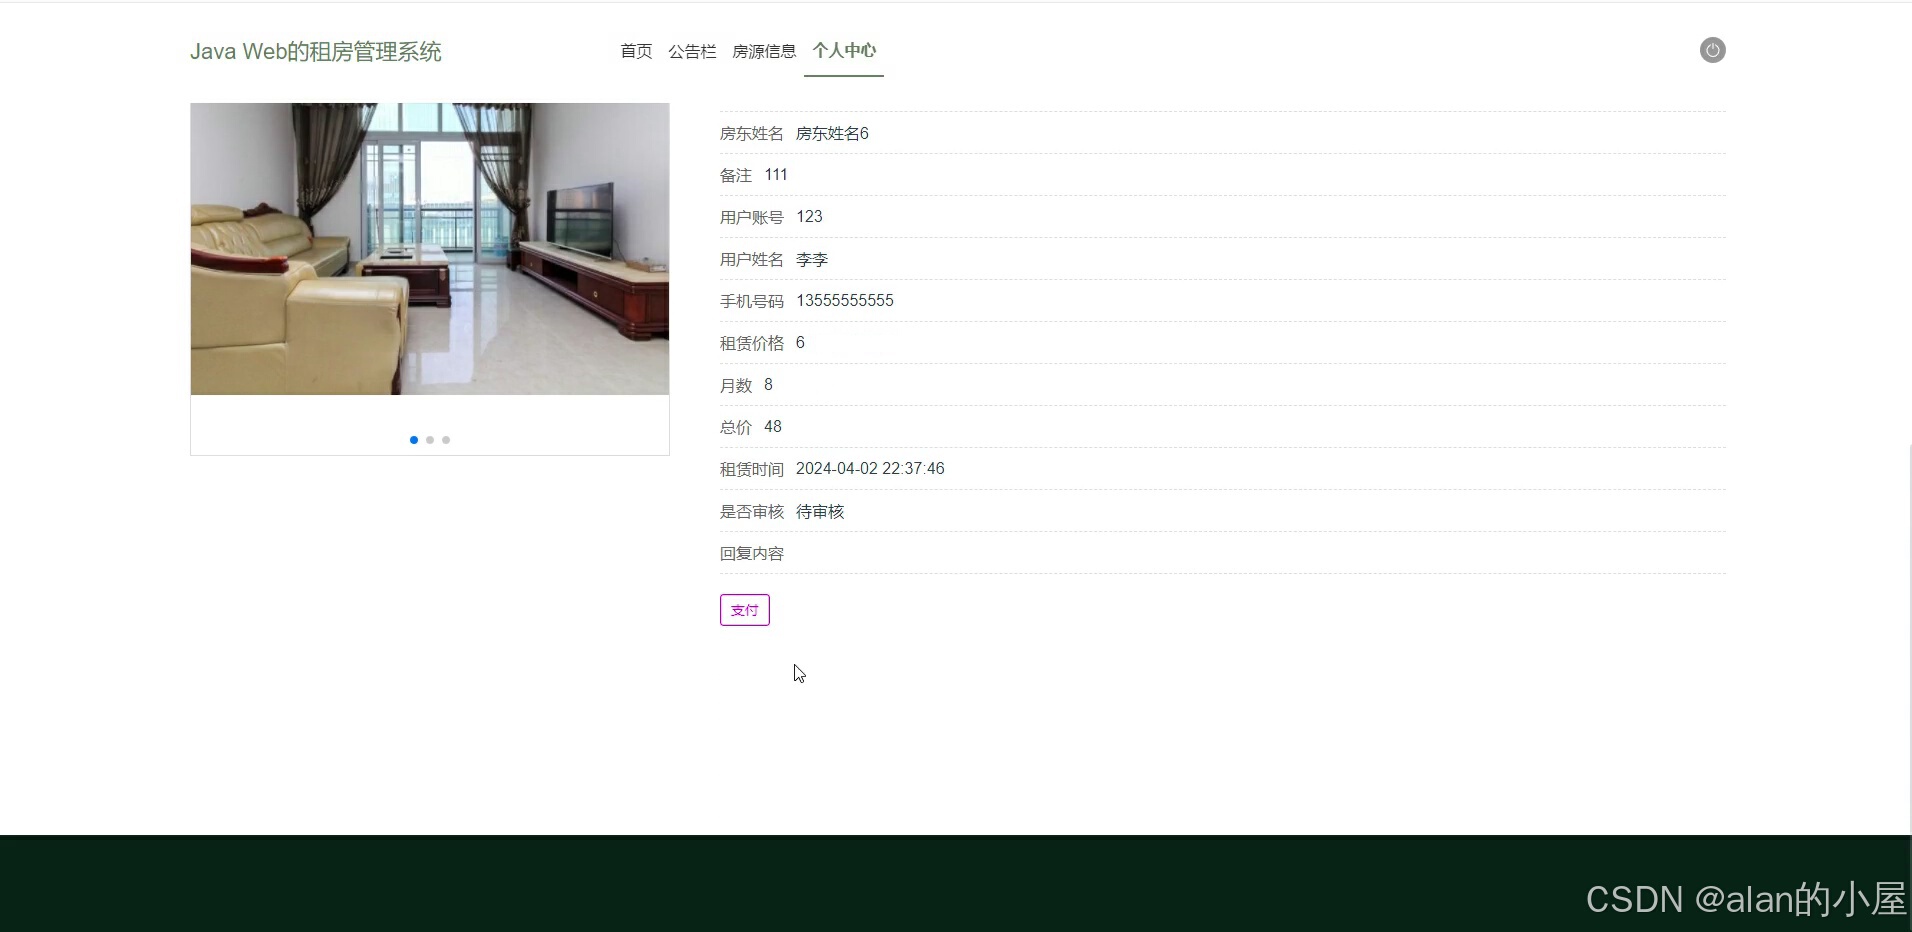
Task: Click the 租赁时间 label
Action: [x=752, y=469]
